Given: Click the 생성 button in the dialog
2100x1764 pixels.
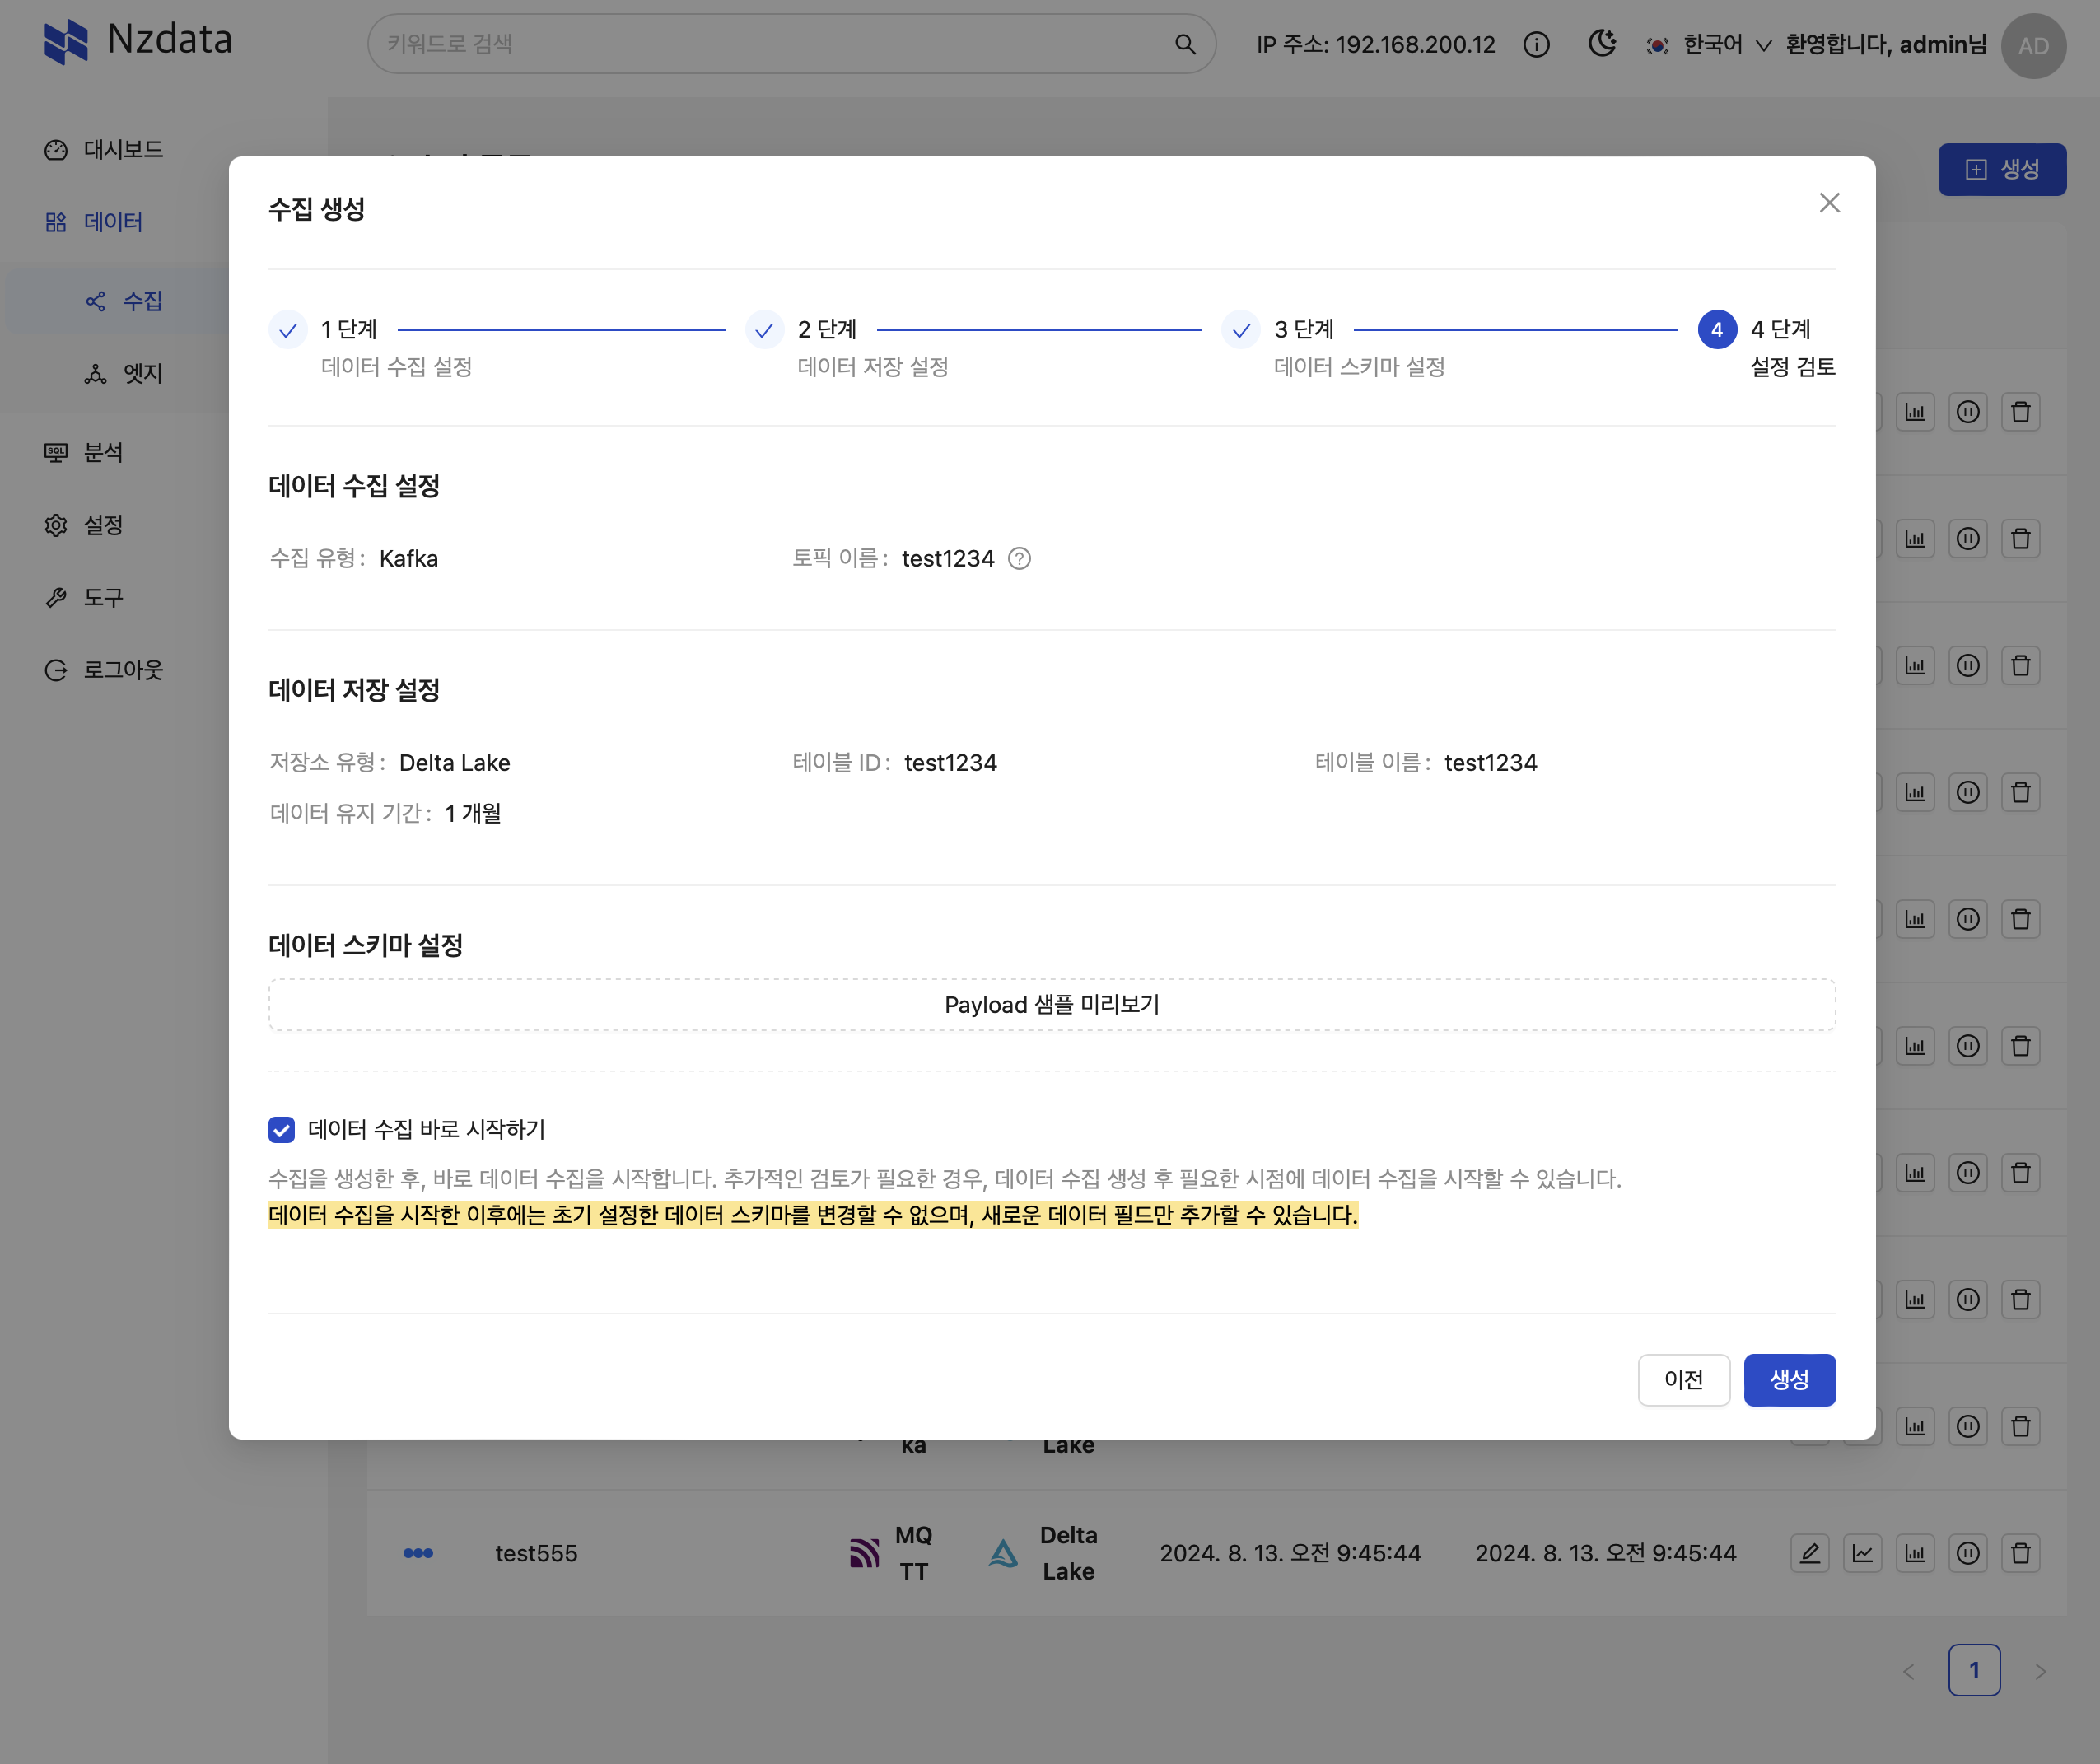Looking at the screenshot, I should [x=1789, y=1380].
